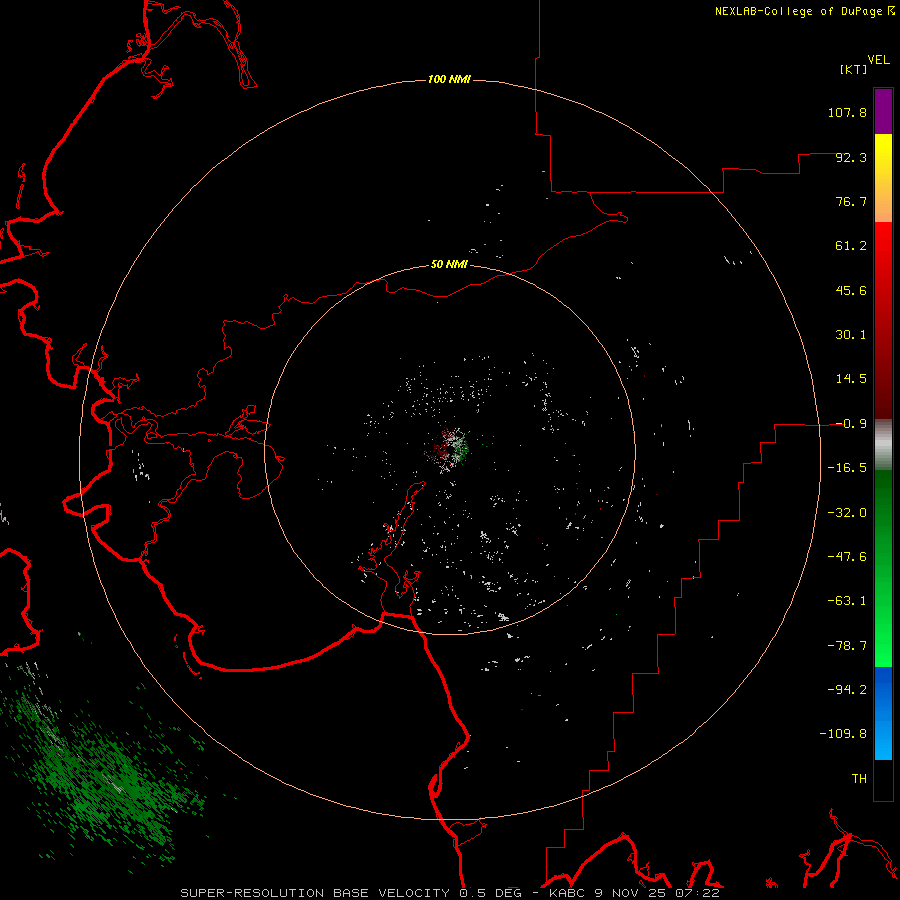Click the [KT] units label
This screenshot has width=900, height=900.
(854, 69)
